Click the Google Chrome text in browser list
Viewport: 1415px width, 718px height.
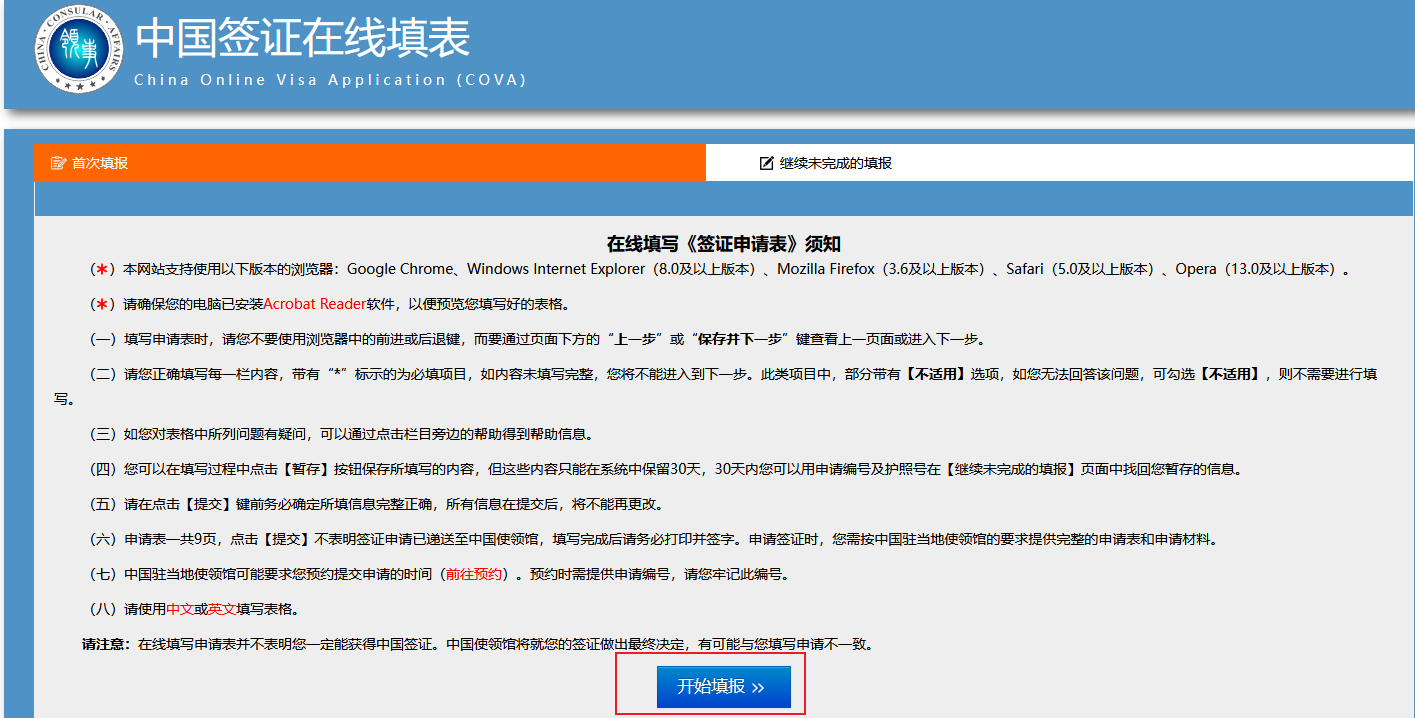click(400, 270)
